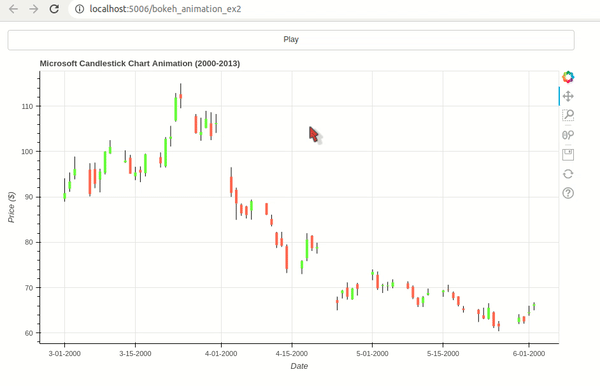Image resolution: width=600 pixels, height=386 pixels.
Task: Click the 60 price tick label
Action: [30, 333]
